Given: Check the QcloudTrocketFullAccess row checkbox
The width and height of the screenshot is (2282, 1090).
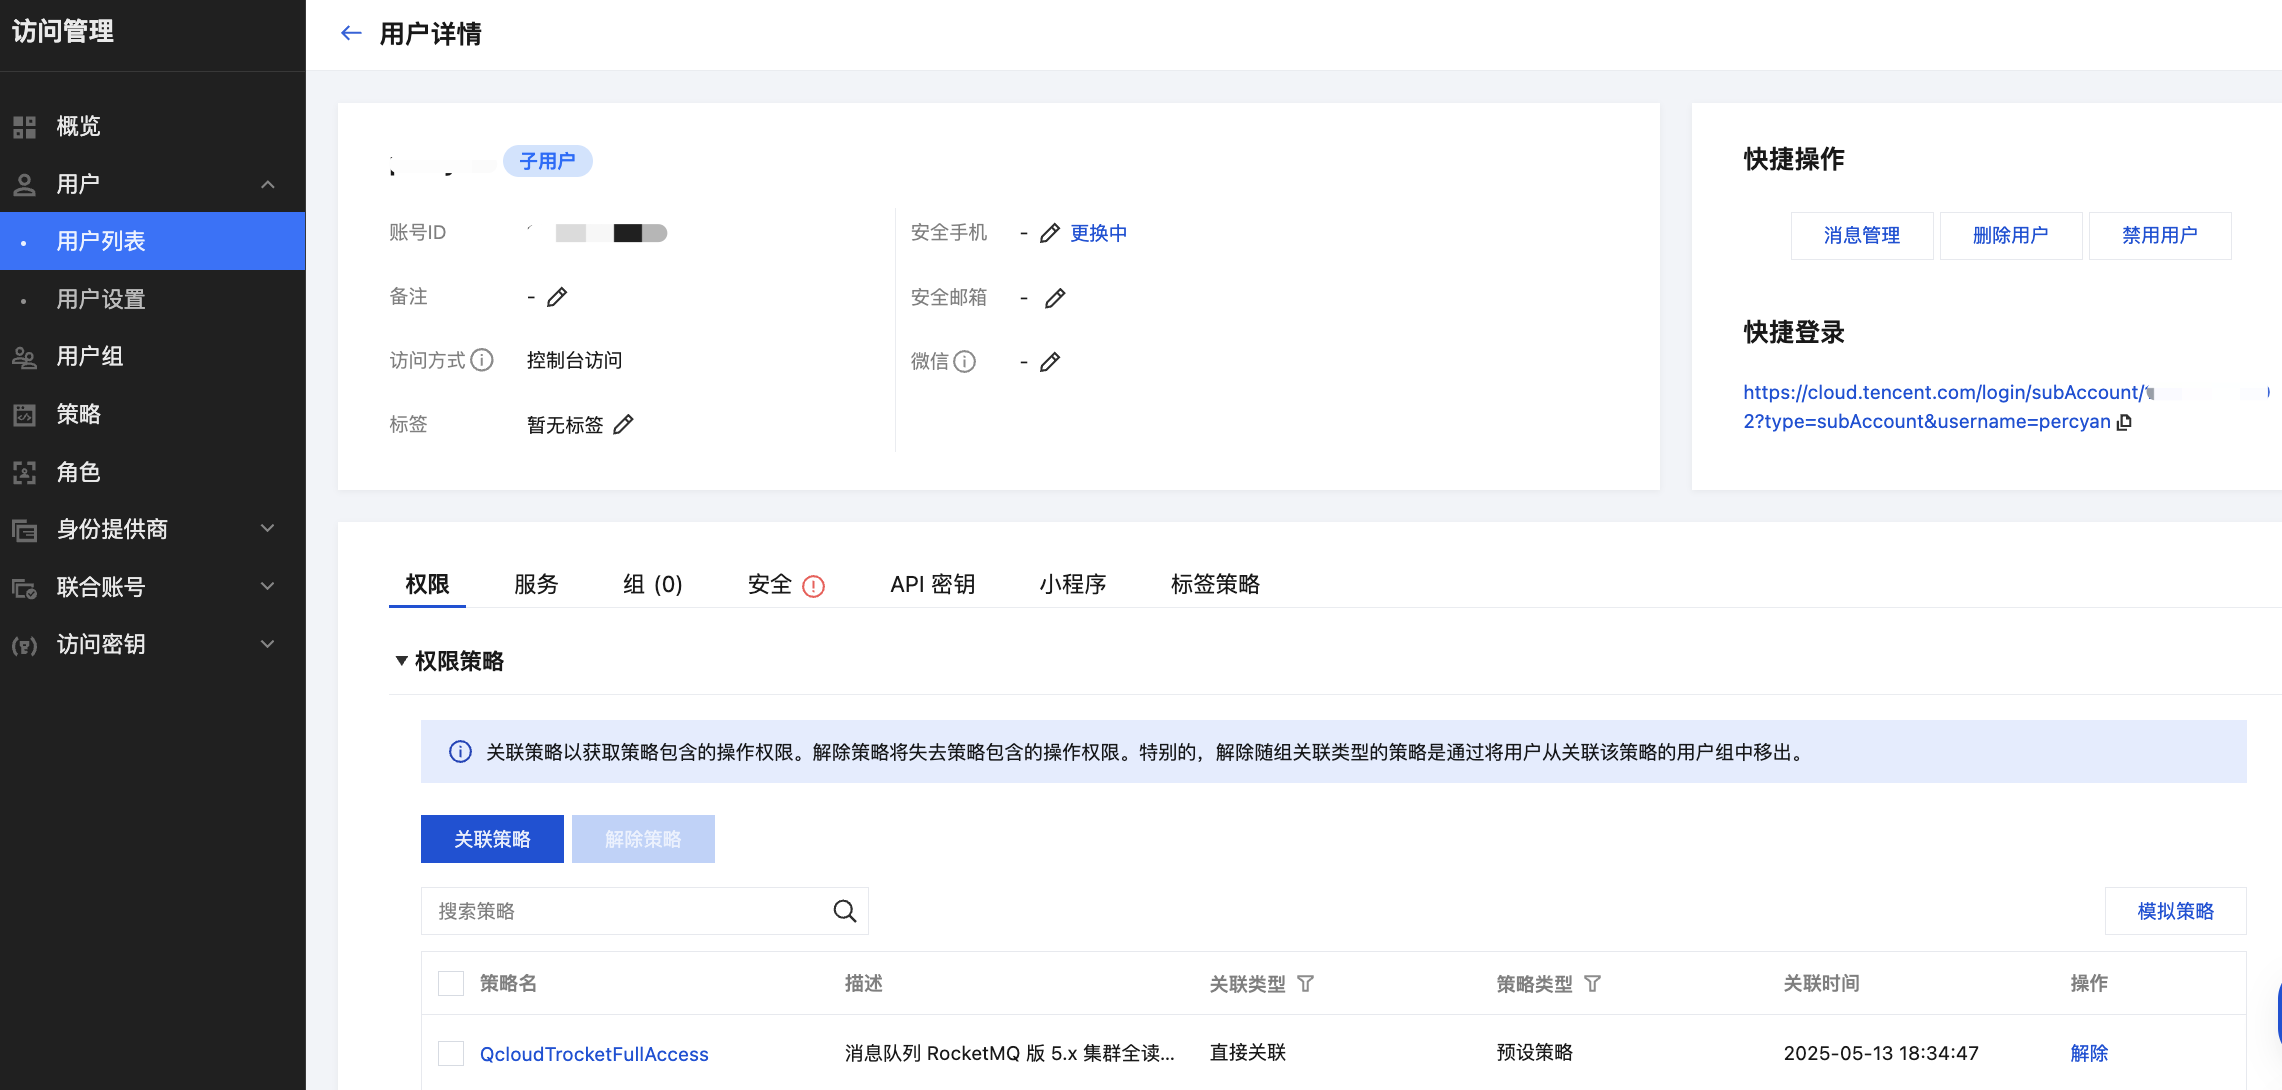Looking at the screenshot, I should [451, 1053].
